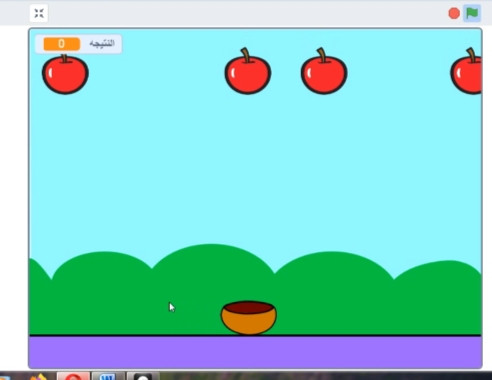
Task: Open the Opera icon in the taskbar
Action: pyautogui.click(x=73, y=377)
